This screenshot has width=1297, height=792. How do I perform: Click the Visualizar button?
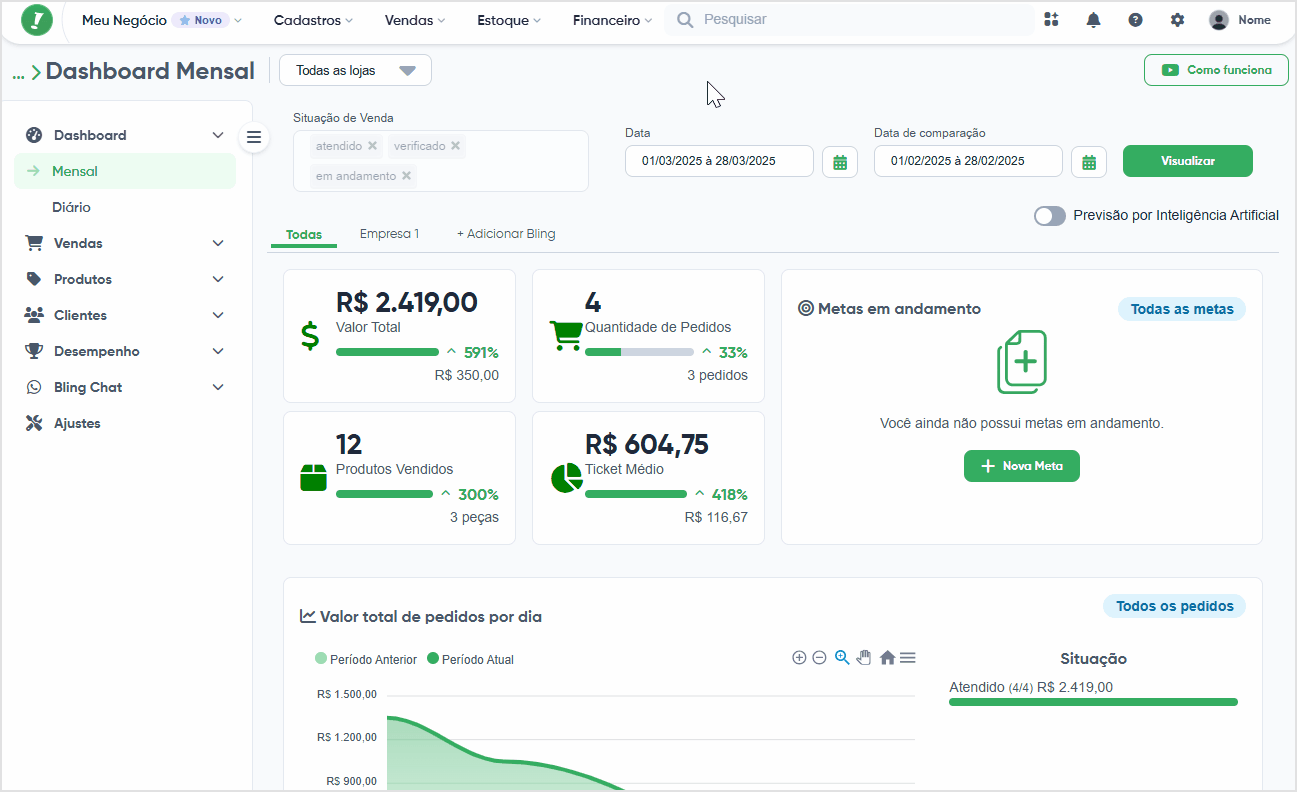point(1188,161)
